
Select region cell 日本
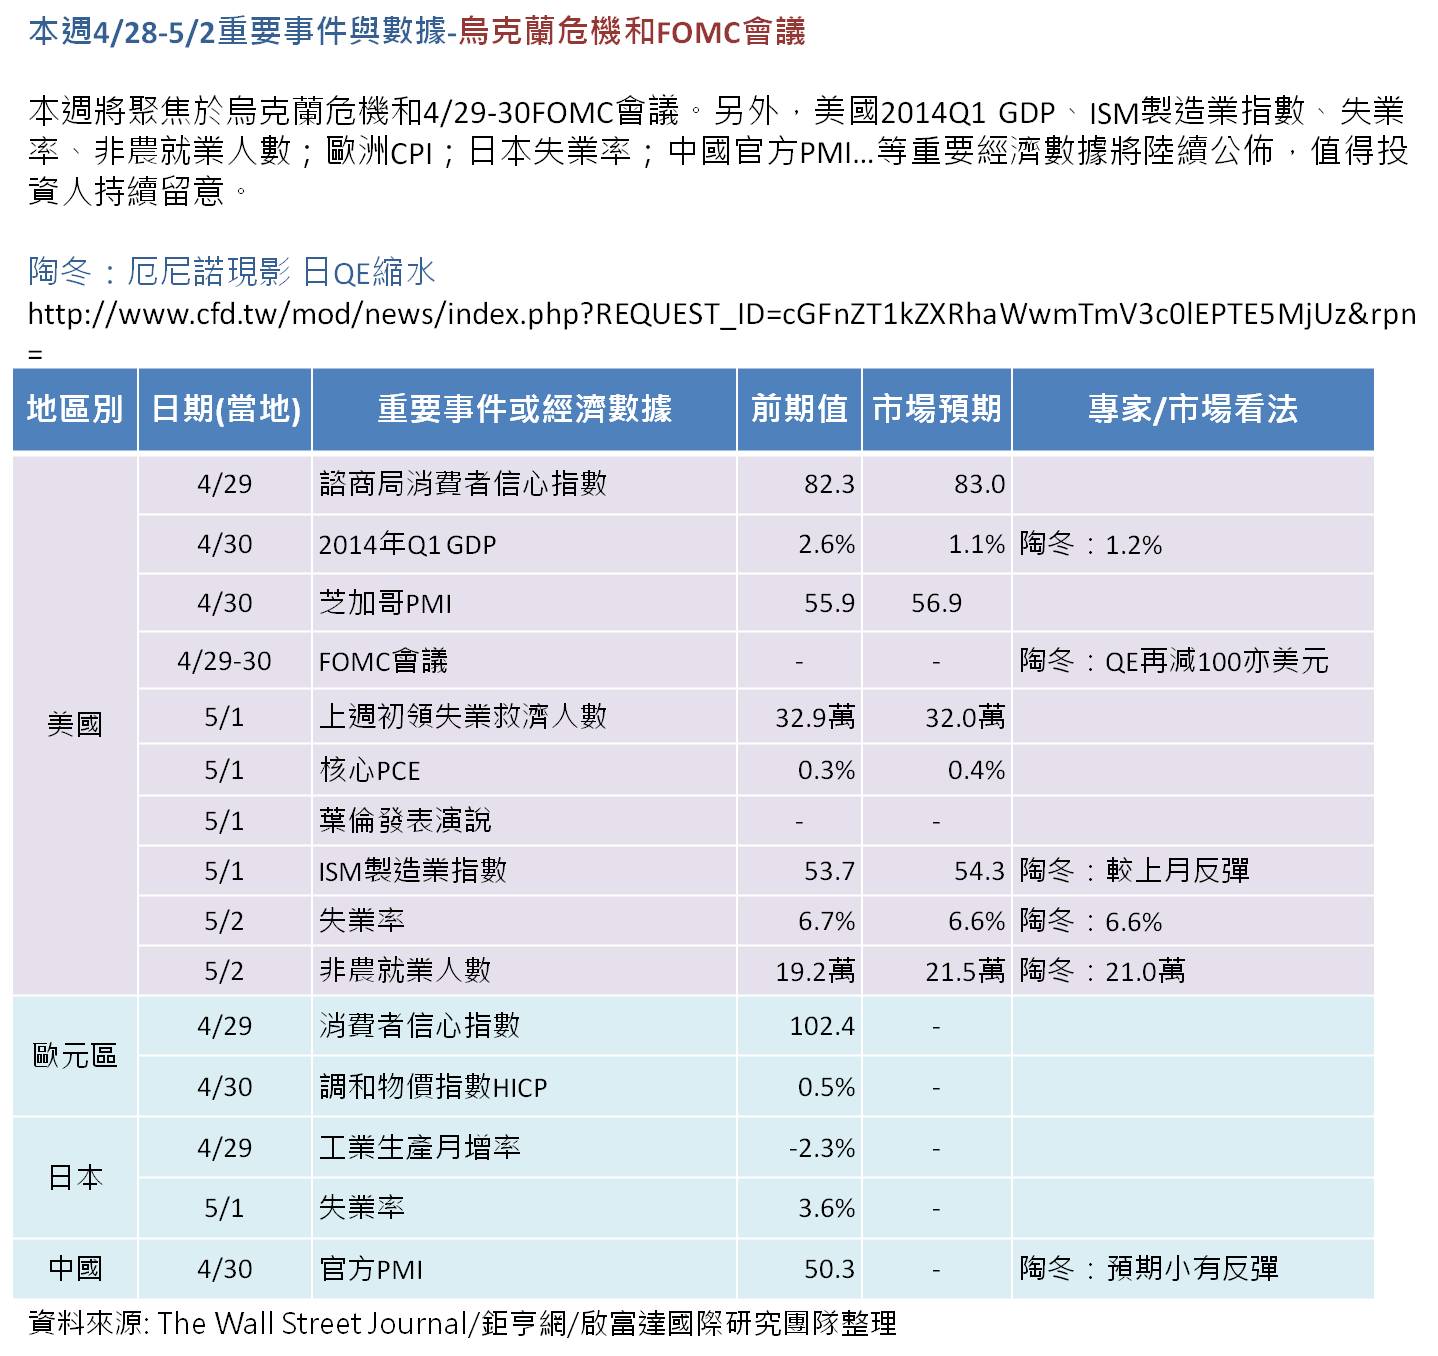pyautogui.click(x=75, y=1178)
